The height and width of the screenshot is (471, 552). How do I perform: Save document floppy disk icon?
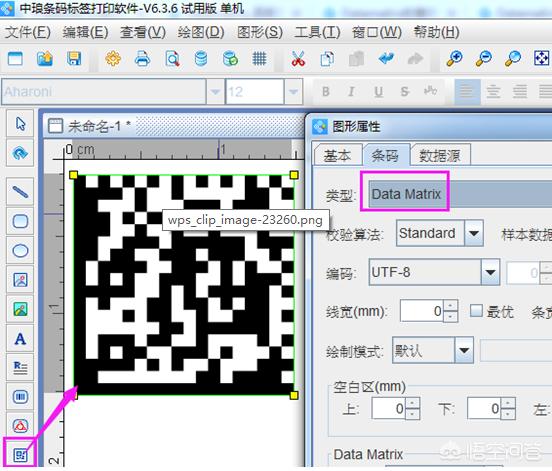click(x=74, y=58)
